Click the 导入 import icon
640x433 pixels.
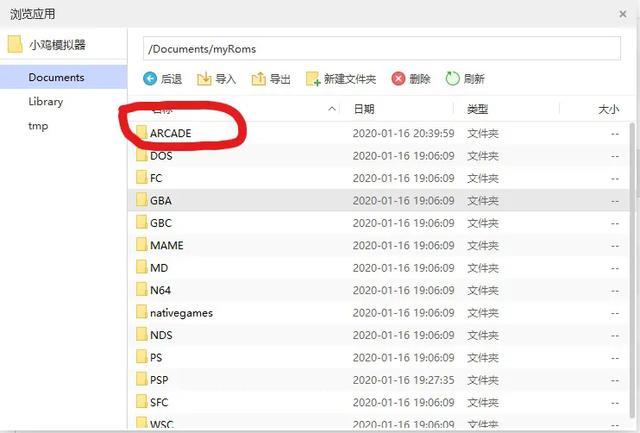tap(204, 78)
